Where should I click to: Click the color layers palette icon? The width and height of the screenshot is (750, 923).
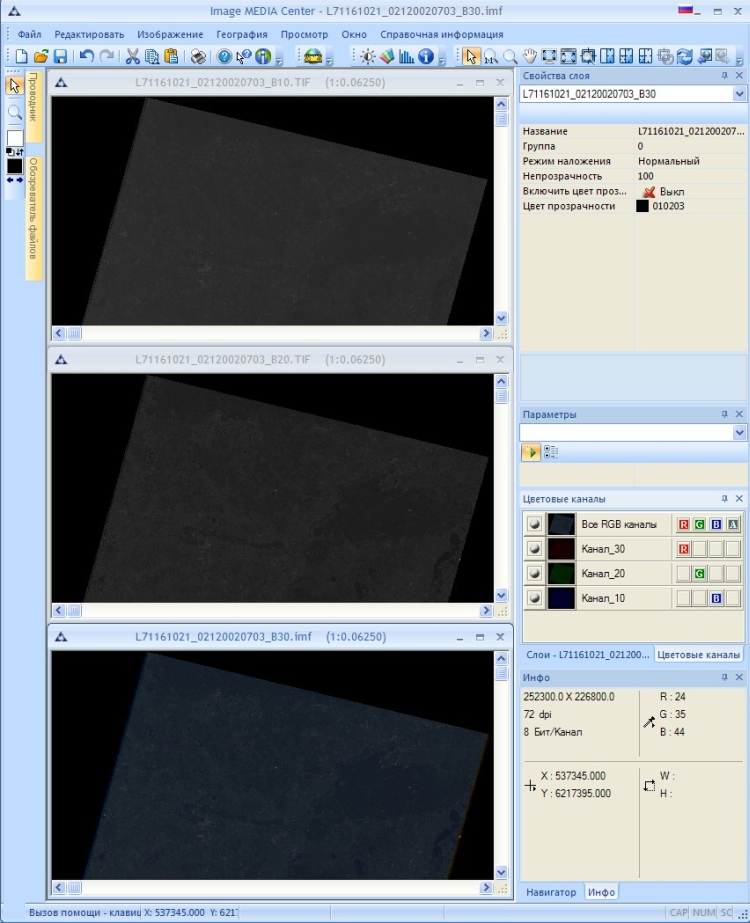click(387, 57)
